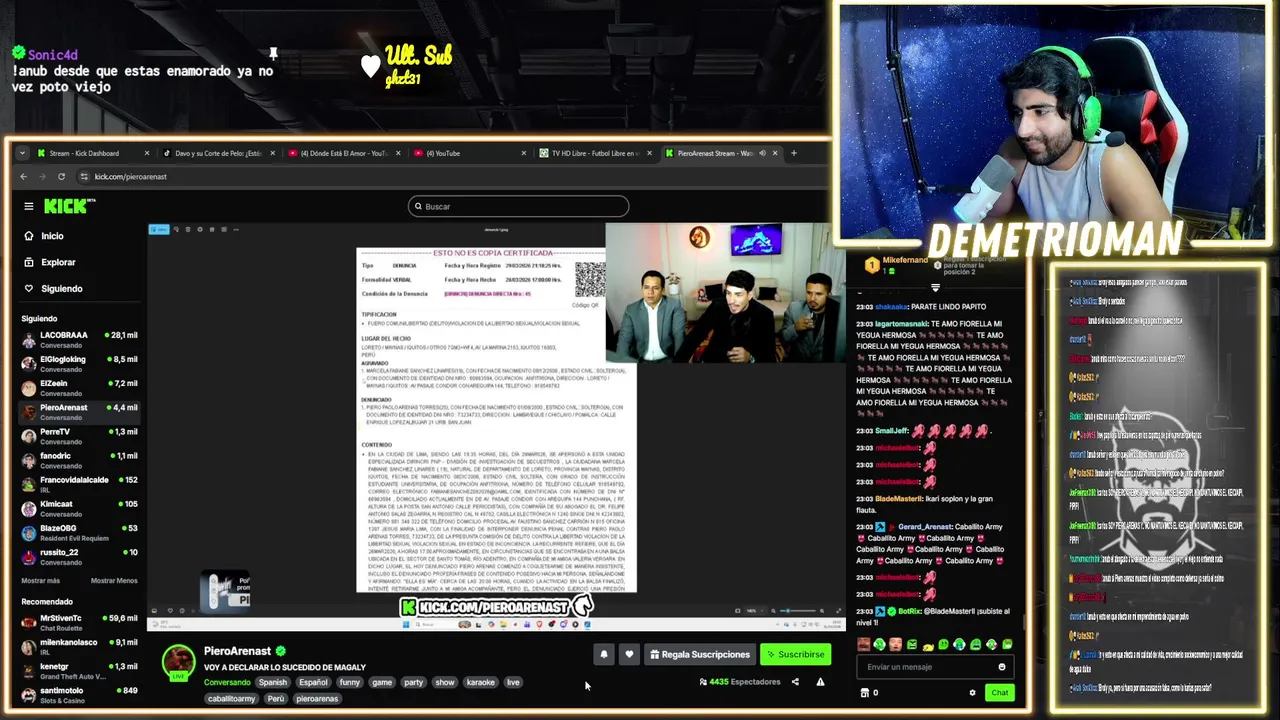
Task: Switch to Dónde Está El Amor YouTube tab
Action: point(343,153)
